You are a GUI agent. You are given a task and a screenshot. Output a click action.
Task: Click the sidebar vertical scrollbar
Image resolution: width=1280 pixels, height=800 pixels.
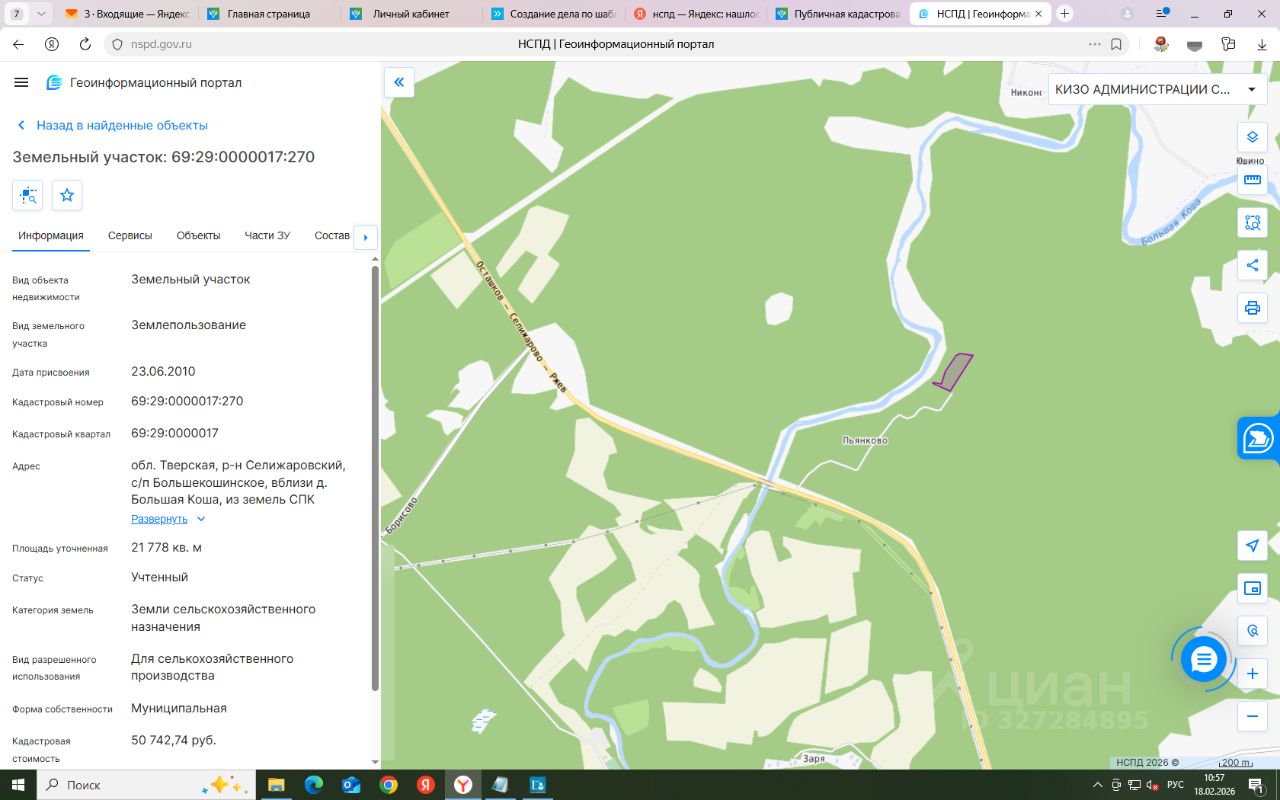coord(375,478)
